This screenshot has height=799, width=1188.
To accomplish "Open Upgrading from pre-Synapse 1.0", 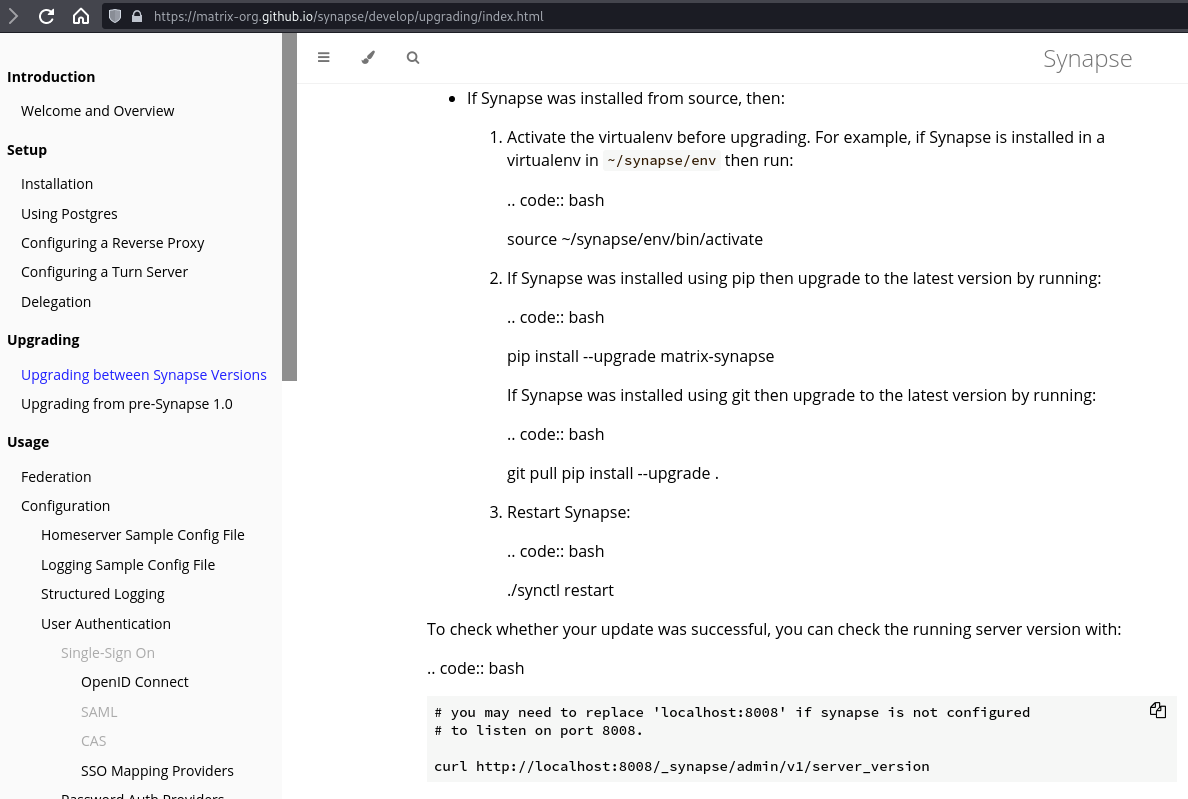I will coord(126,404).
